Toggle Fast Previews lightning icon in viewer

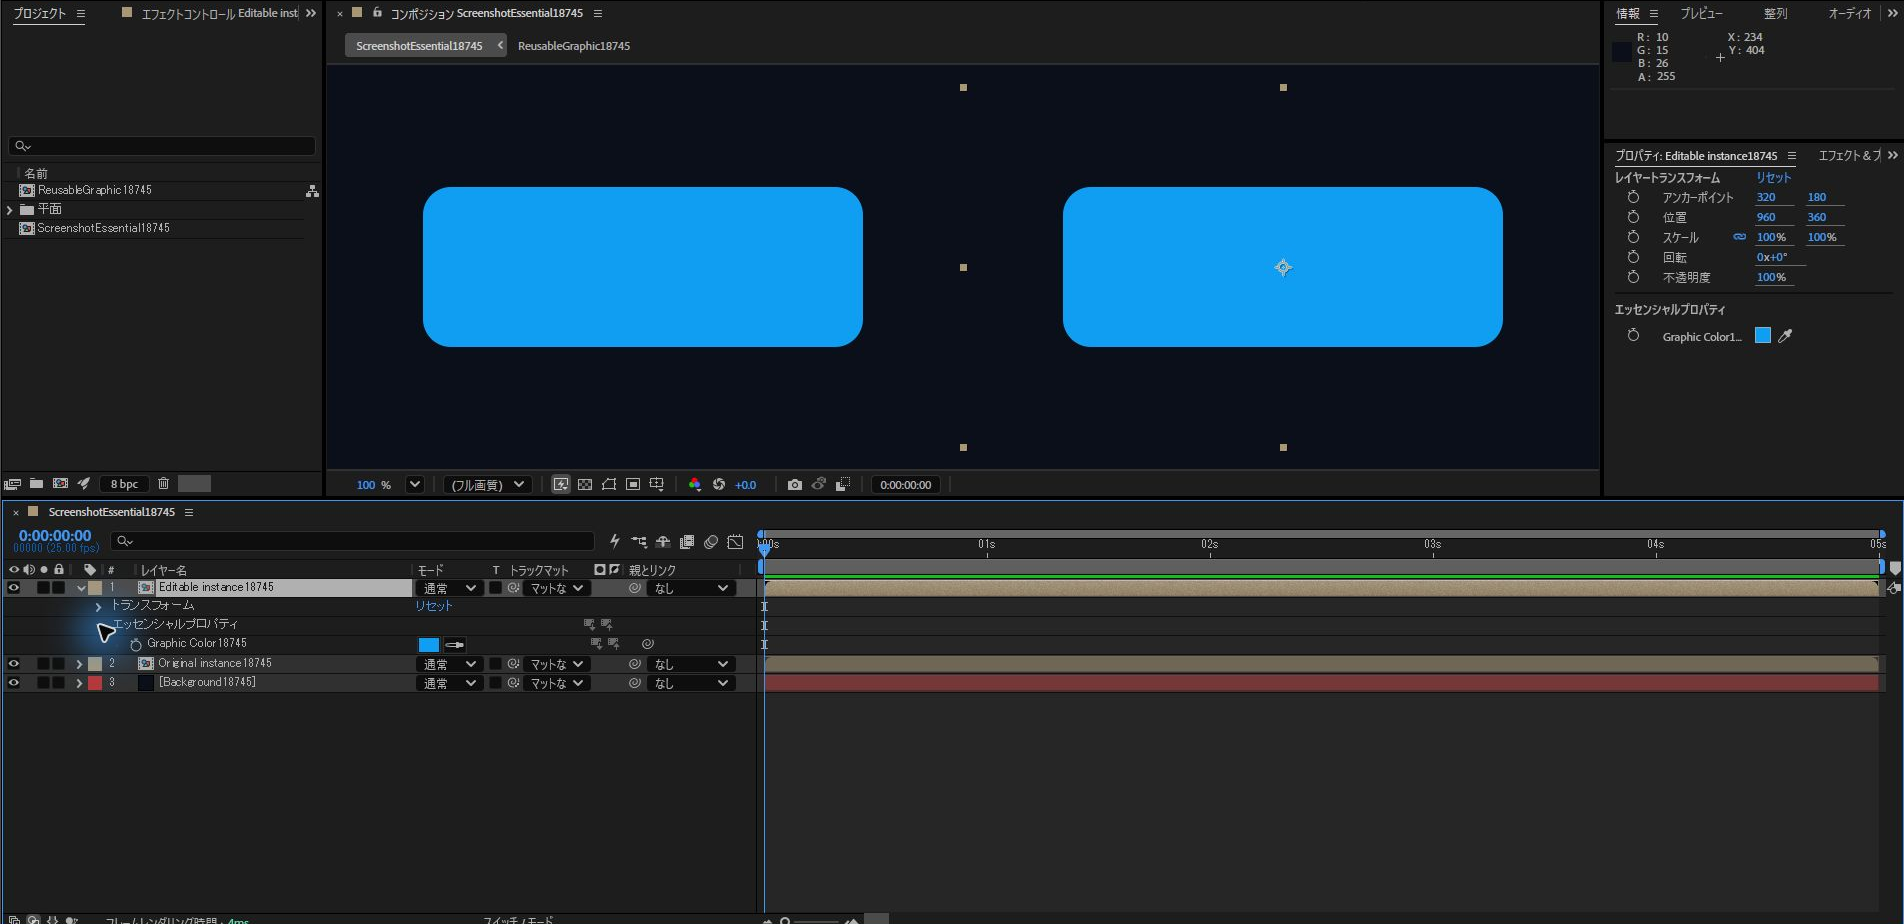pyautogui.click(x=561, y=485)
